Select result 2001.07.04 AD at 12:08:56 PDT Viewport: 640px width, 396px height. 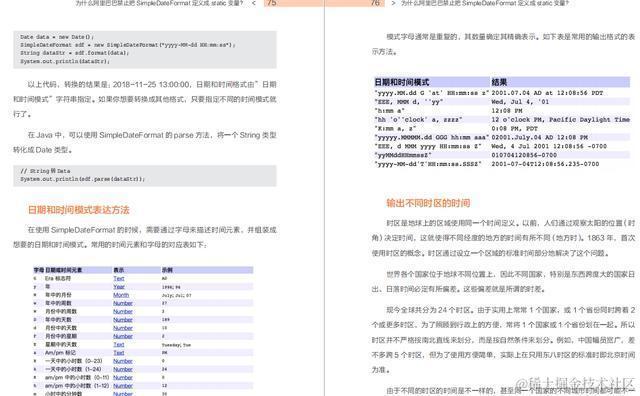tap(547, 93)
